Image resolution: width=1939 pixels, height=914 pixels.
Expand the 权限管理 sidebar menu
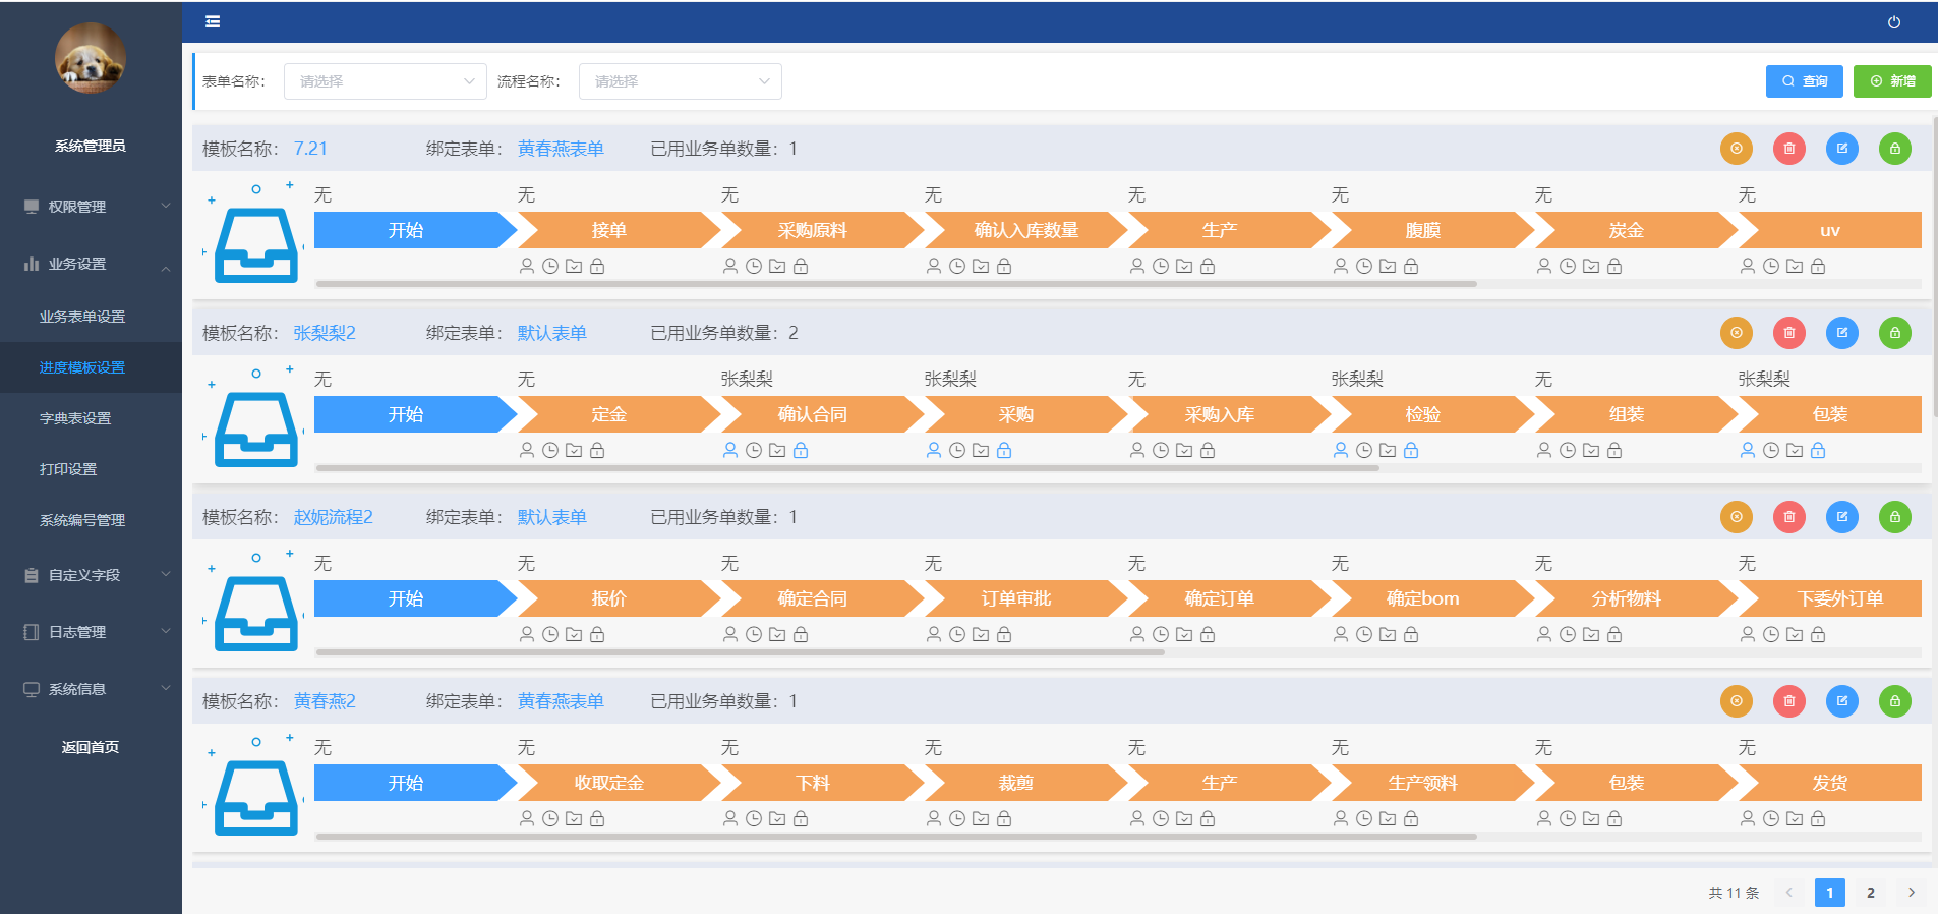tap(90, 207)
